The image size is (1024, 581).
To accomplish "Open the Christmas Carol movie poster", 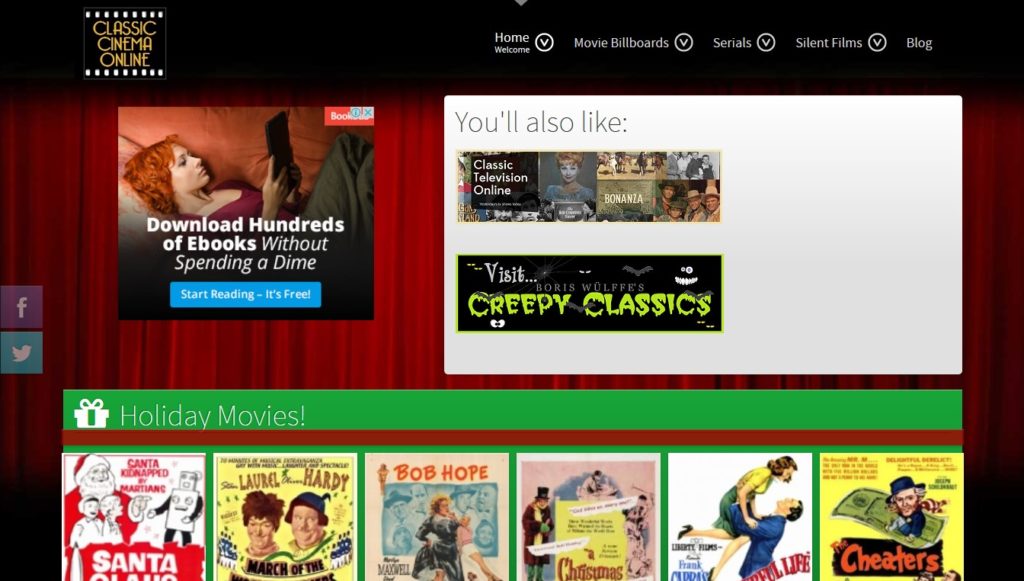I will pyautogui.click(x=588, y=517).
